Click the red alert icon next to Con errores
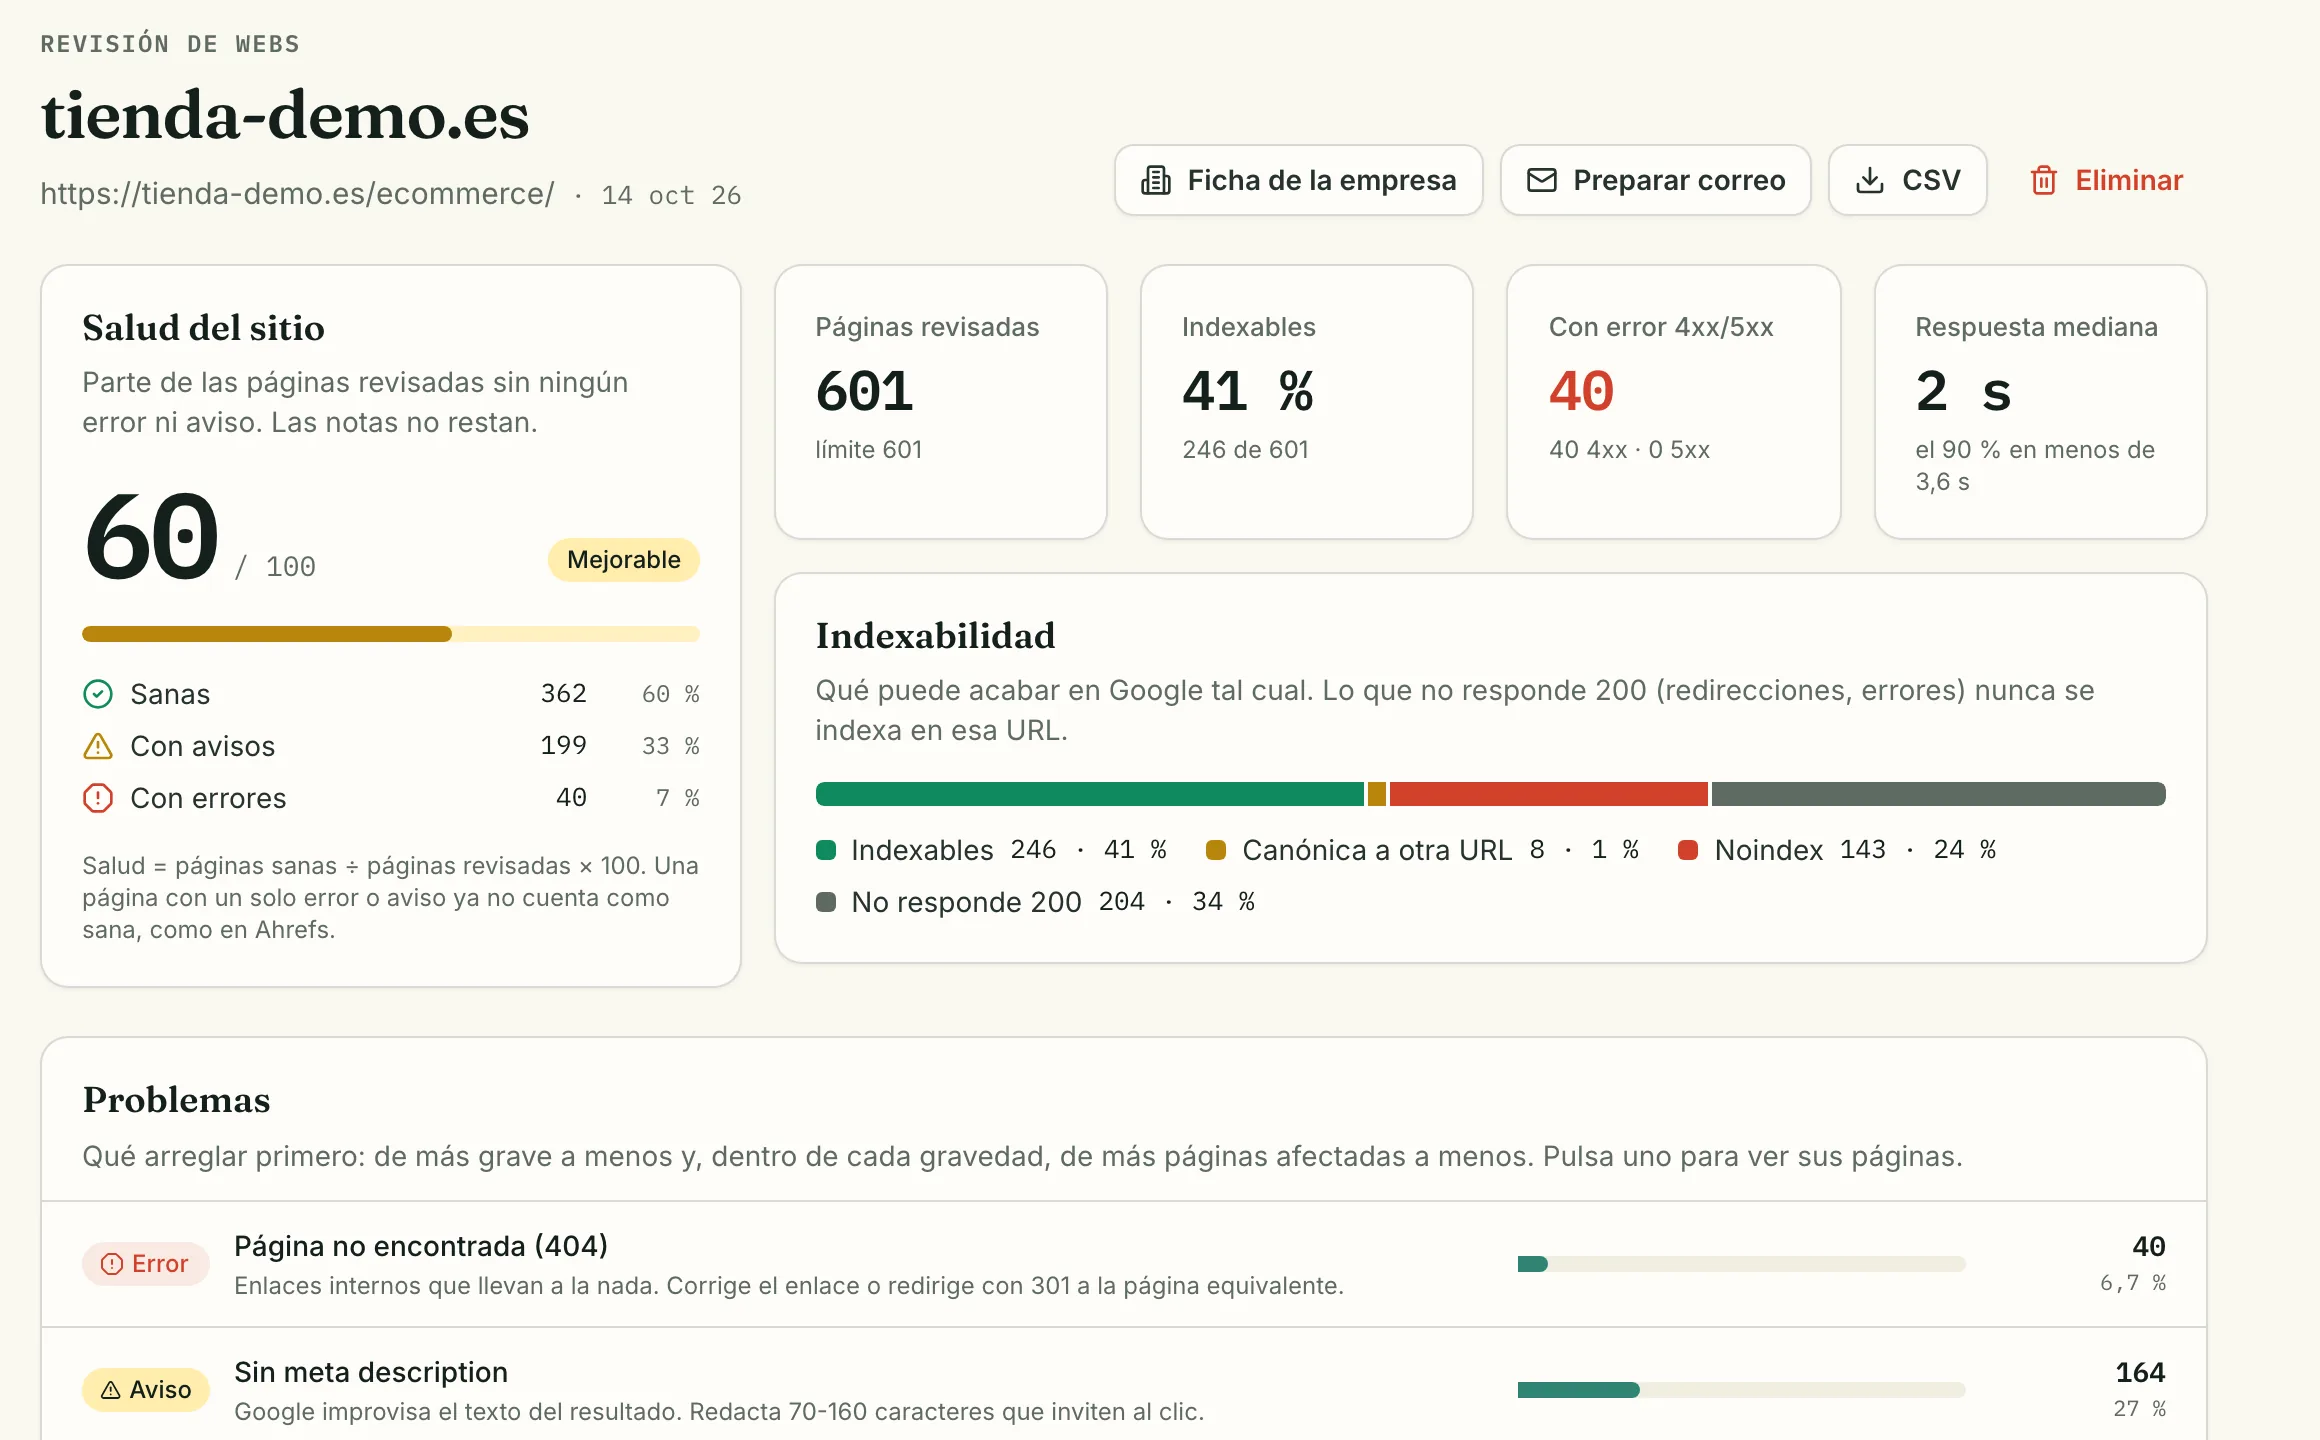 point(98,798)
